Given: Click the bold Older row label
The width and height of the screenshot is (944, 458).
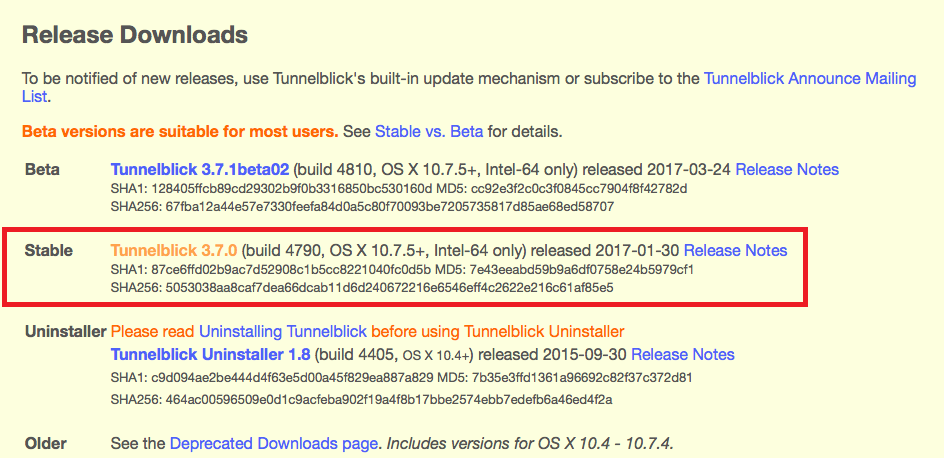Looking at the screenshot, I should 46,444.
